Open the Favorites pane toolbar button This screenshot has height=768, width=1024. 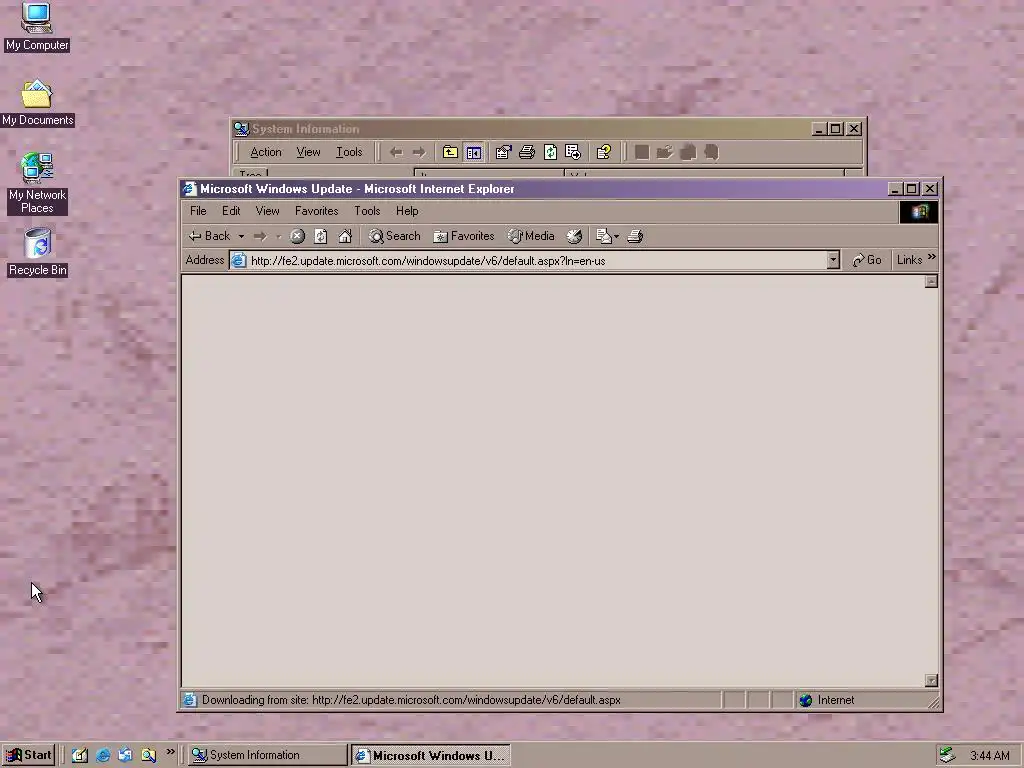click(x=464, y=236)
